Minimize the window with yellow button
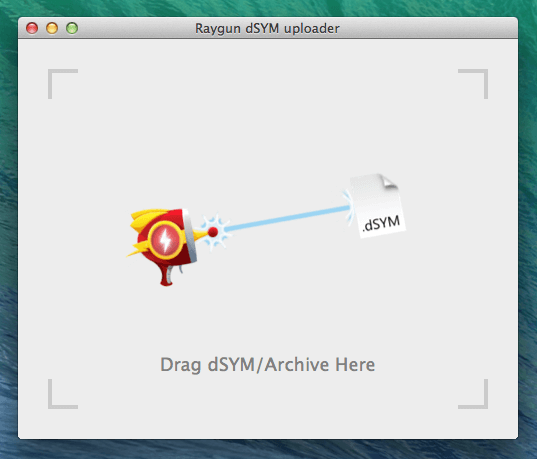Viewport: 537px width, 459px height. (x=52, y=28)
